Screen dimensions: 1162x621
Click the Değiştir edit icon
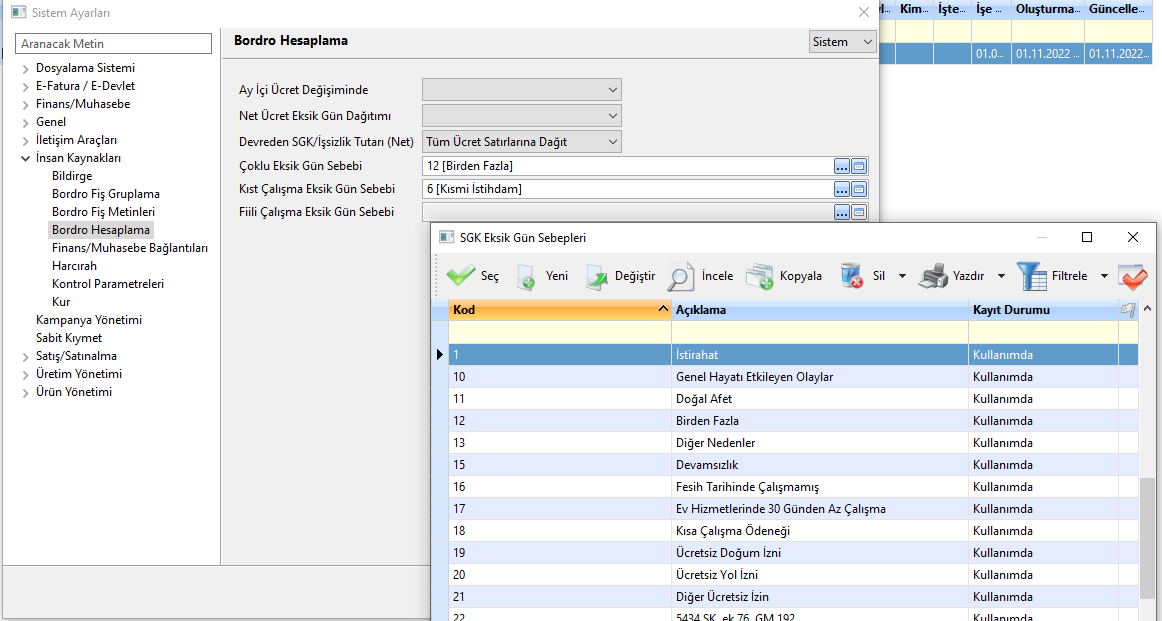596,276
